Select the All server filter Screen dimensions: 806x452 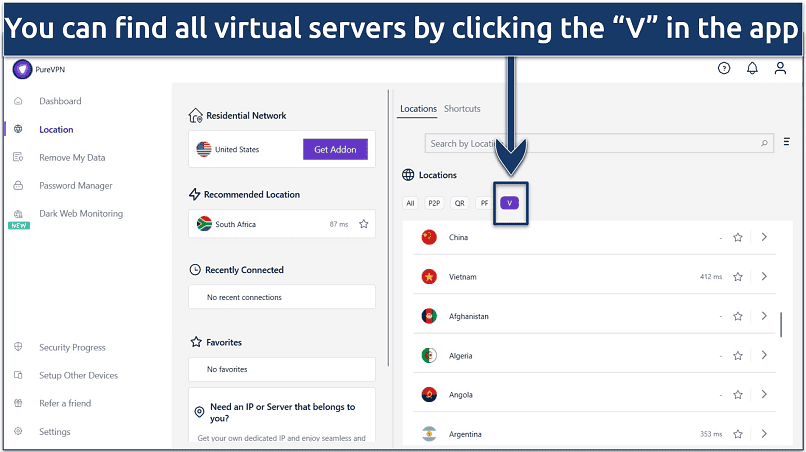tap(410, 203)
